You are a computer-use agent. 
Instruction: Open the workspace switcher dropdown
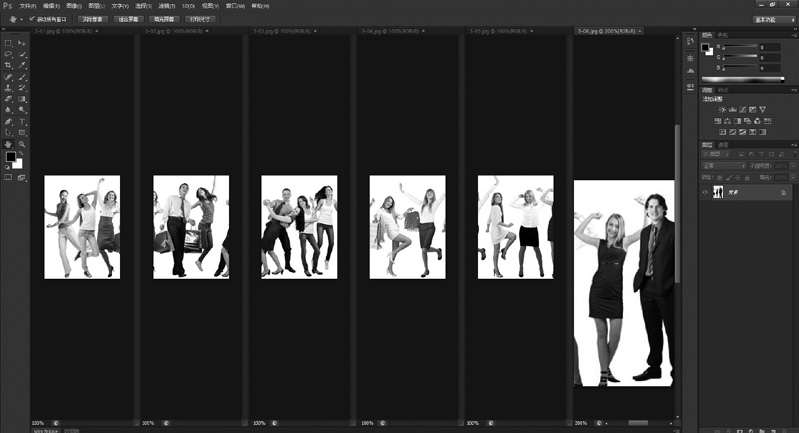(x=775, y=20)
